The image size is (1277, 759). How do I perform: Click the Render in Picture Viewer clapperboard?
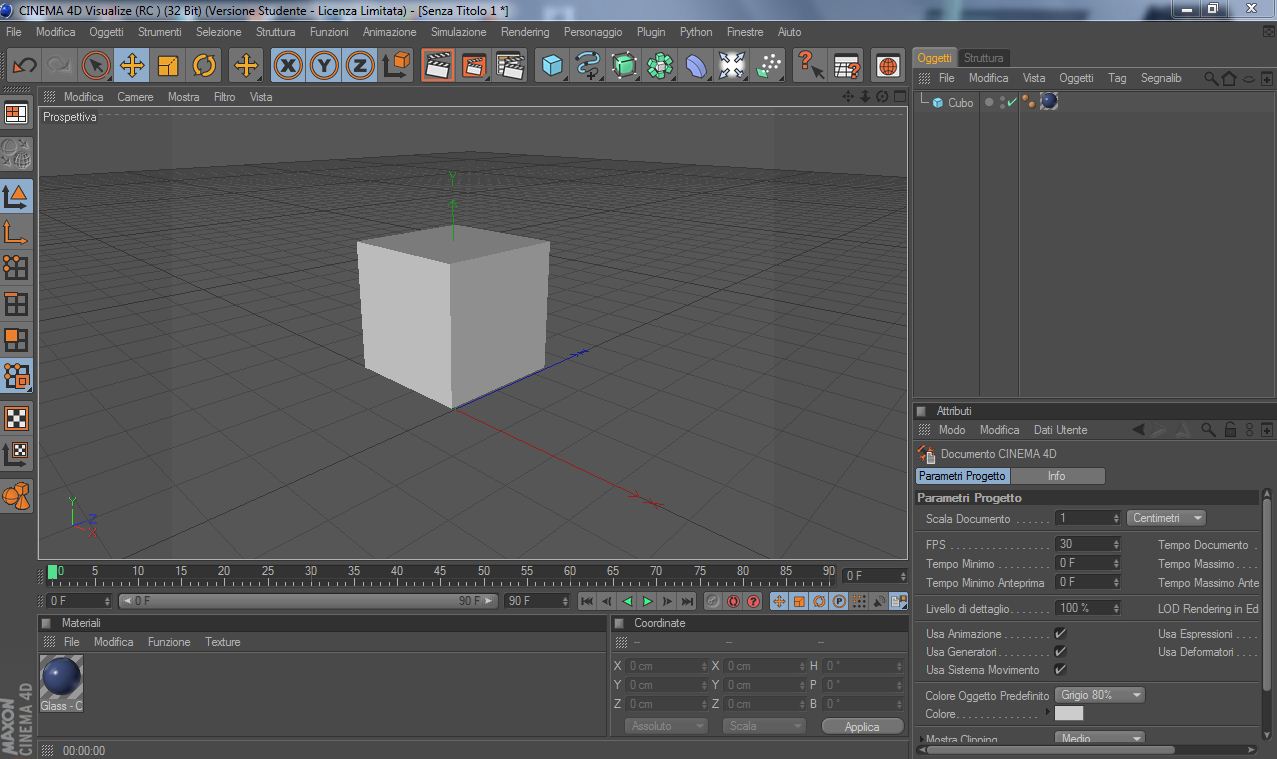click(x=474, y=66)
